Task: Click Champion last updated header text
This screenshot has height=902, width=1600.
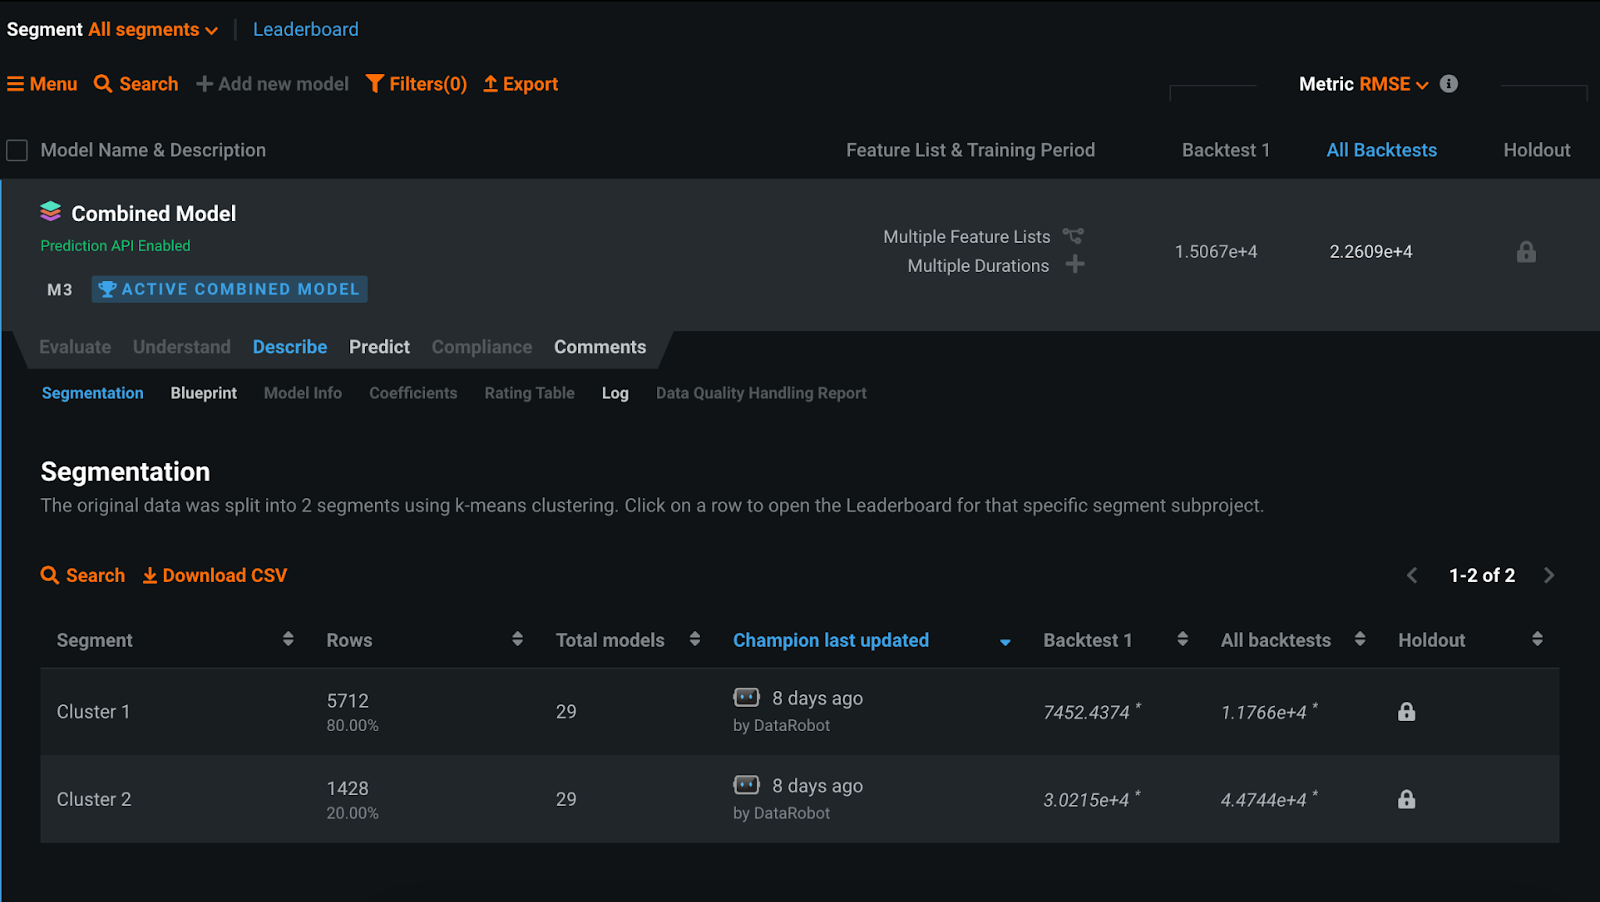Action: (831, 640)
